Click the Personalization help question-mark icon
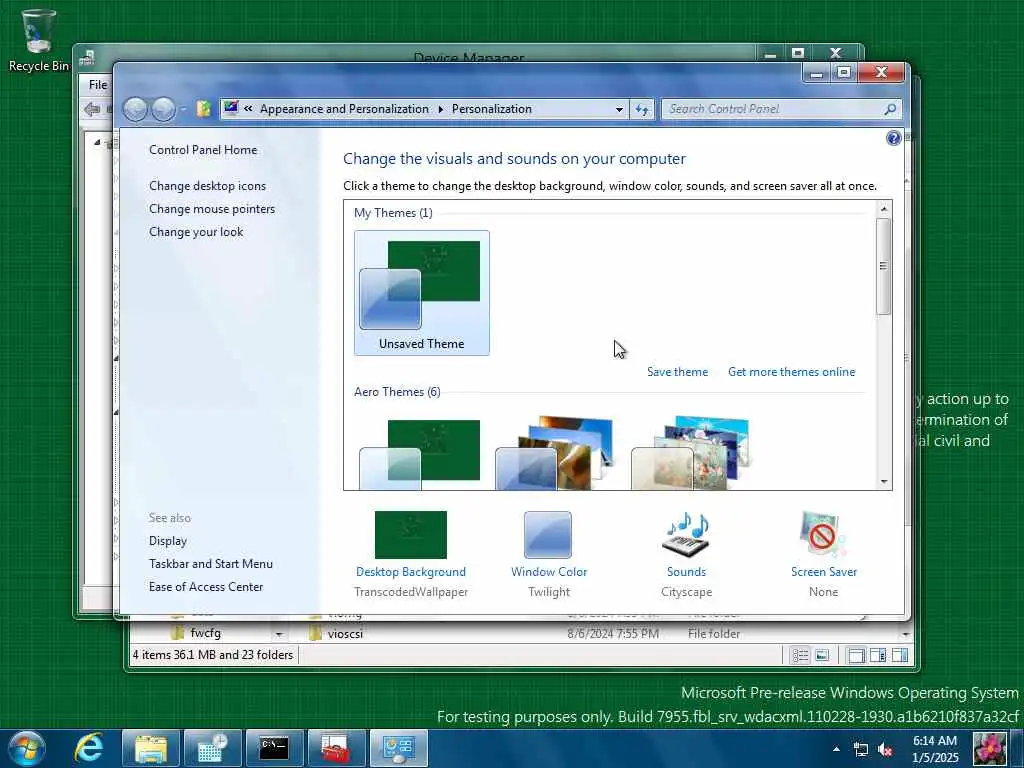This screenshot has width=1024, height=768. point(893,138)
